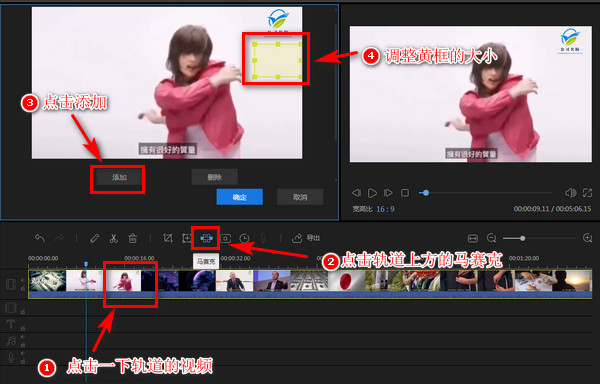This screenshot has height=384, width=600.
Task: Click the mosaic dialog vertical scrollbar
Action: 336,82
